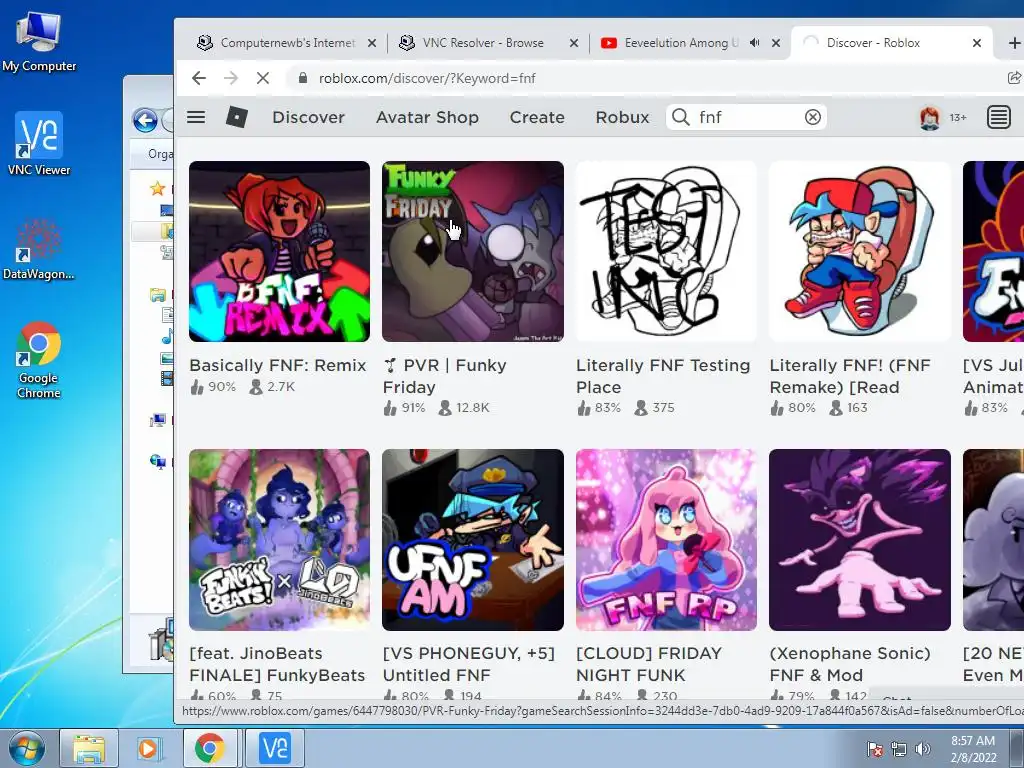Click [VS PHONEGUY, +5] Untitled FNF title
The width and height of the screenshot is (1024, 768).
(468, 664)
